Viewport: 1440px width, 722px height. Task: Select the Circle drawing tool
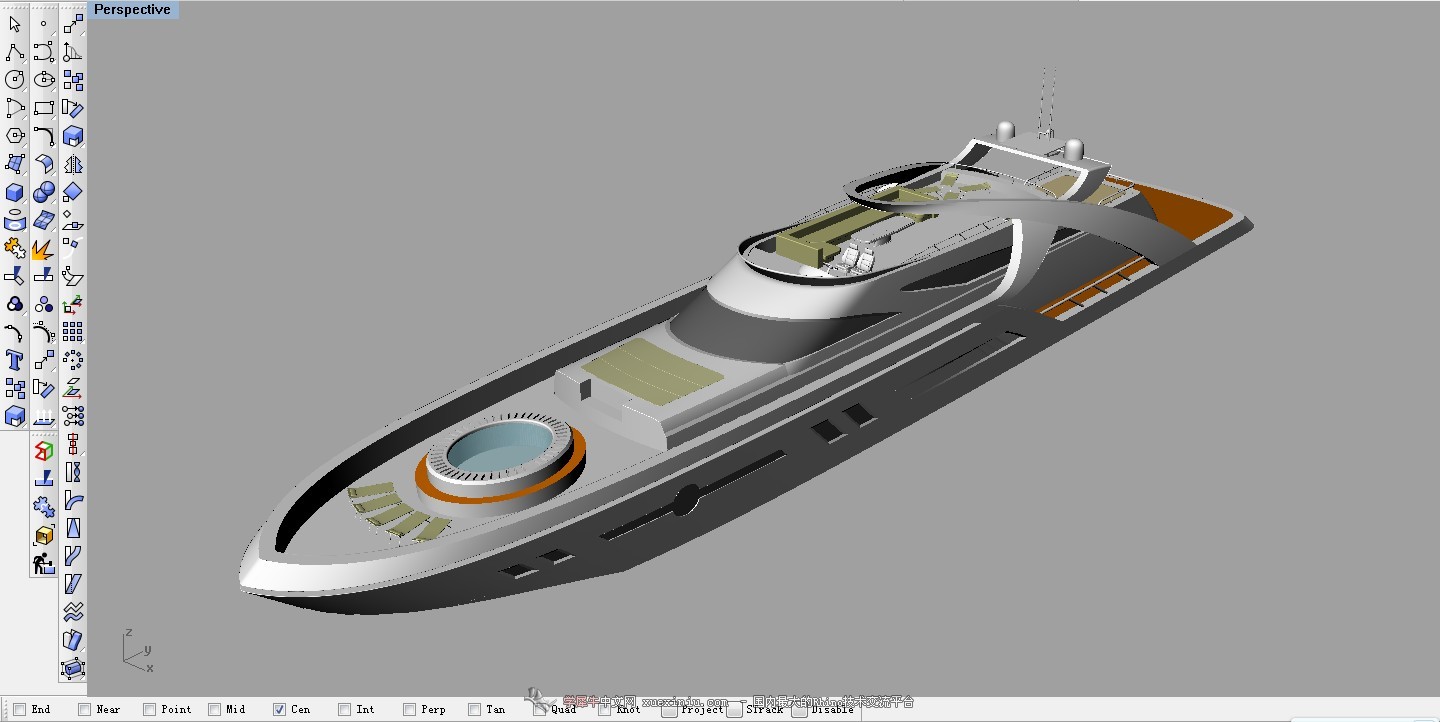coord(15,79)
